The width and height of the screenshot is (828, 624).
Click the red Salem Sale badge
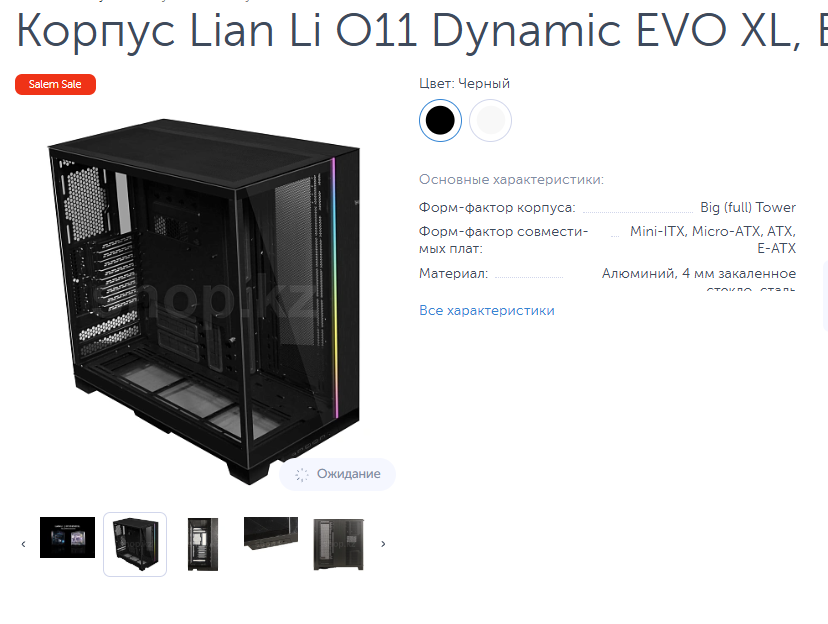pos(55,84)
